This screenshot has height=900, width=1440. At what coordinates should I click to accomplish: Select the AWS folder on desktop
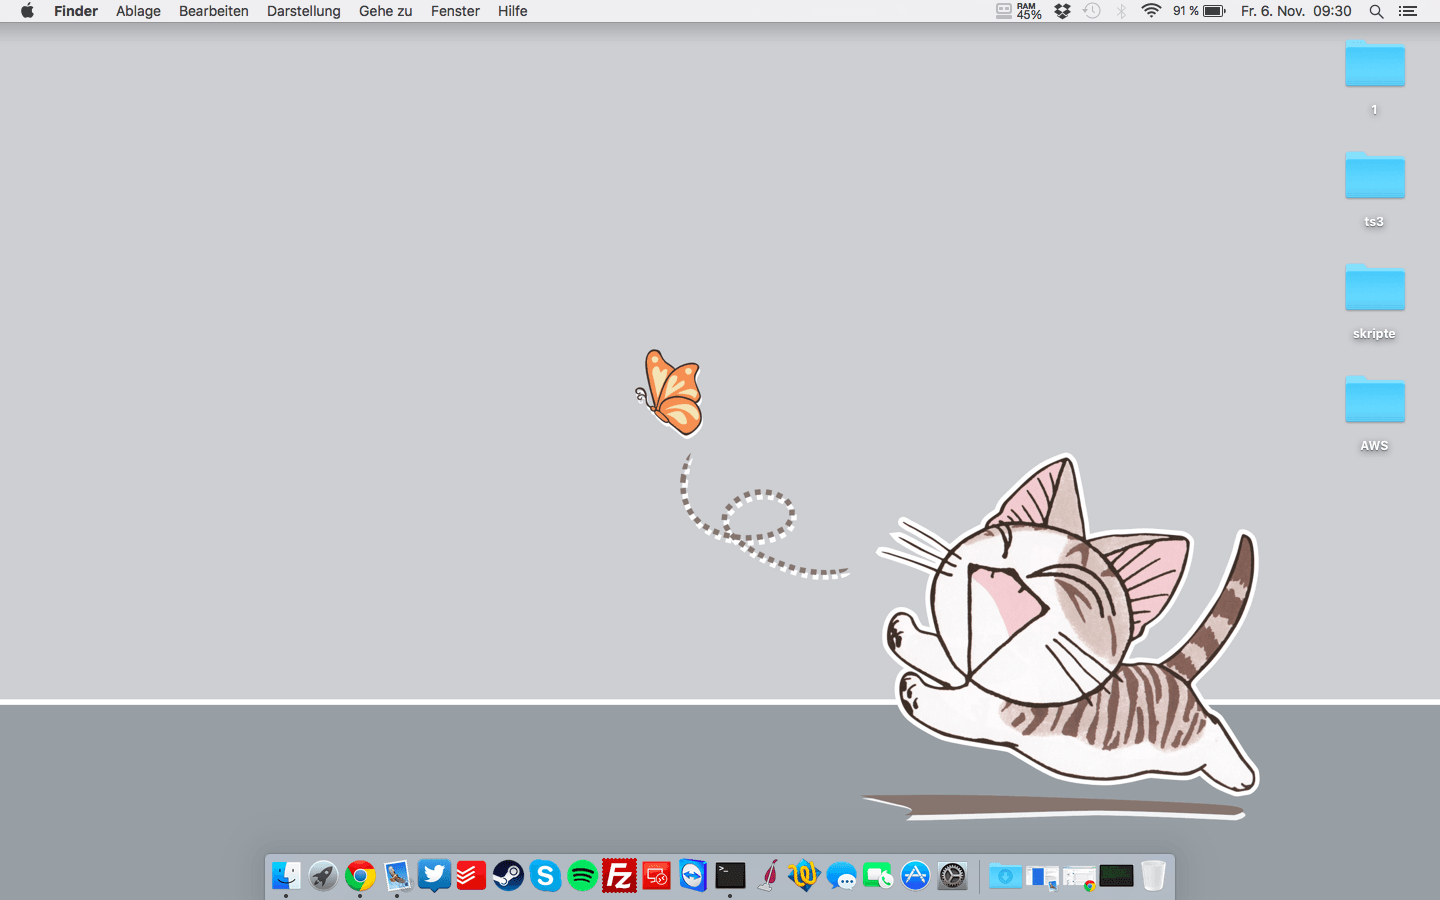pyautogui.click(x=1374, y=402)
